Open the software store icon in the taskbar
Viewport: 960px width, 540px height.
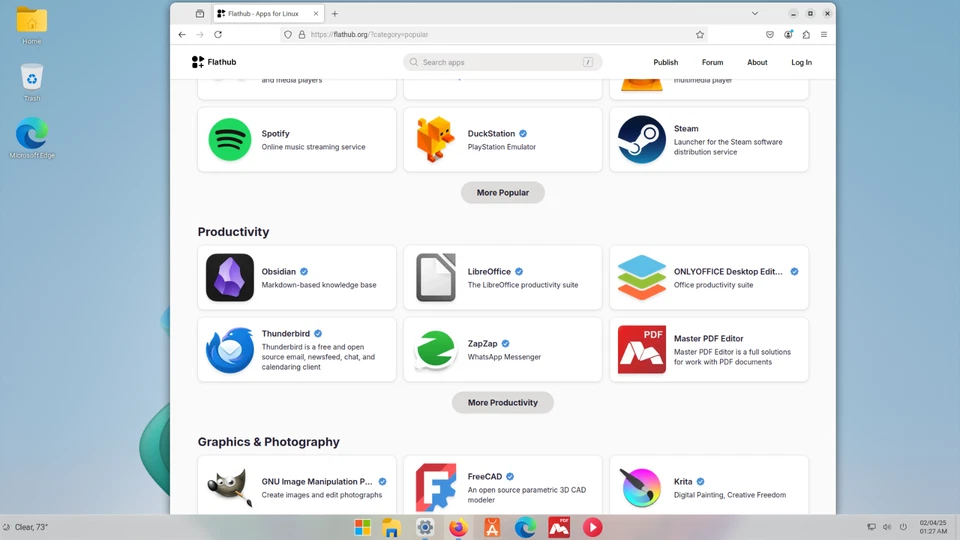click(x=492, y=527)
